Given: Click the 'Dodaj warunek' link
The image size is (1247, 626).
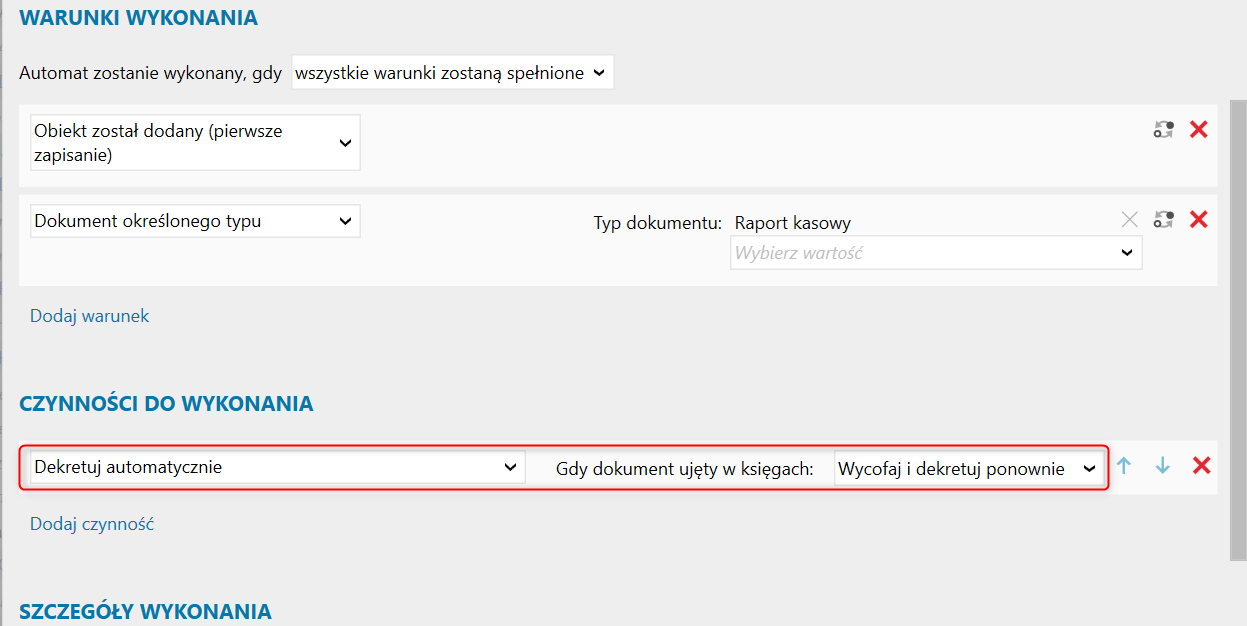Looking at the screenshot, I should pyautogui.click(x=89, y=316).
